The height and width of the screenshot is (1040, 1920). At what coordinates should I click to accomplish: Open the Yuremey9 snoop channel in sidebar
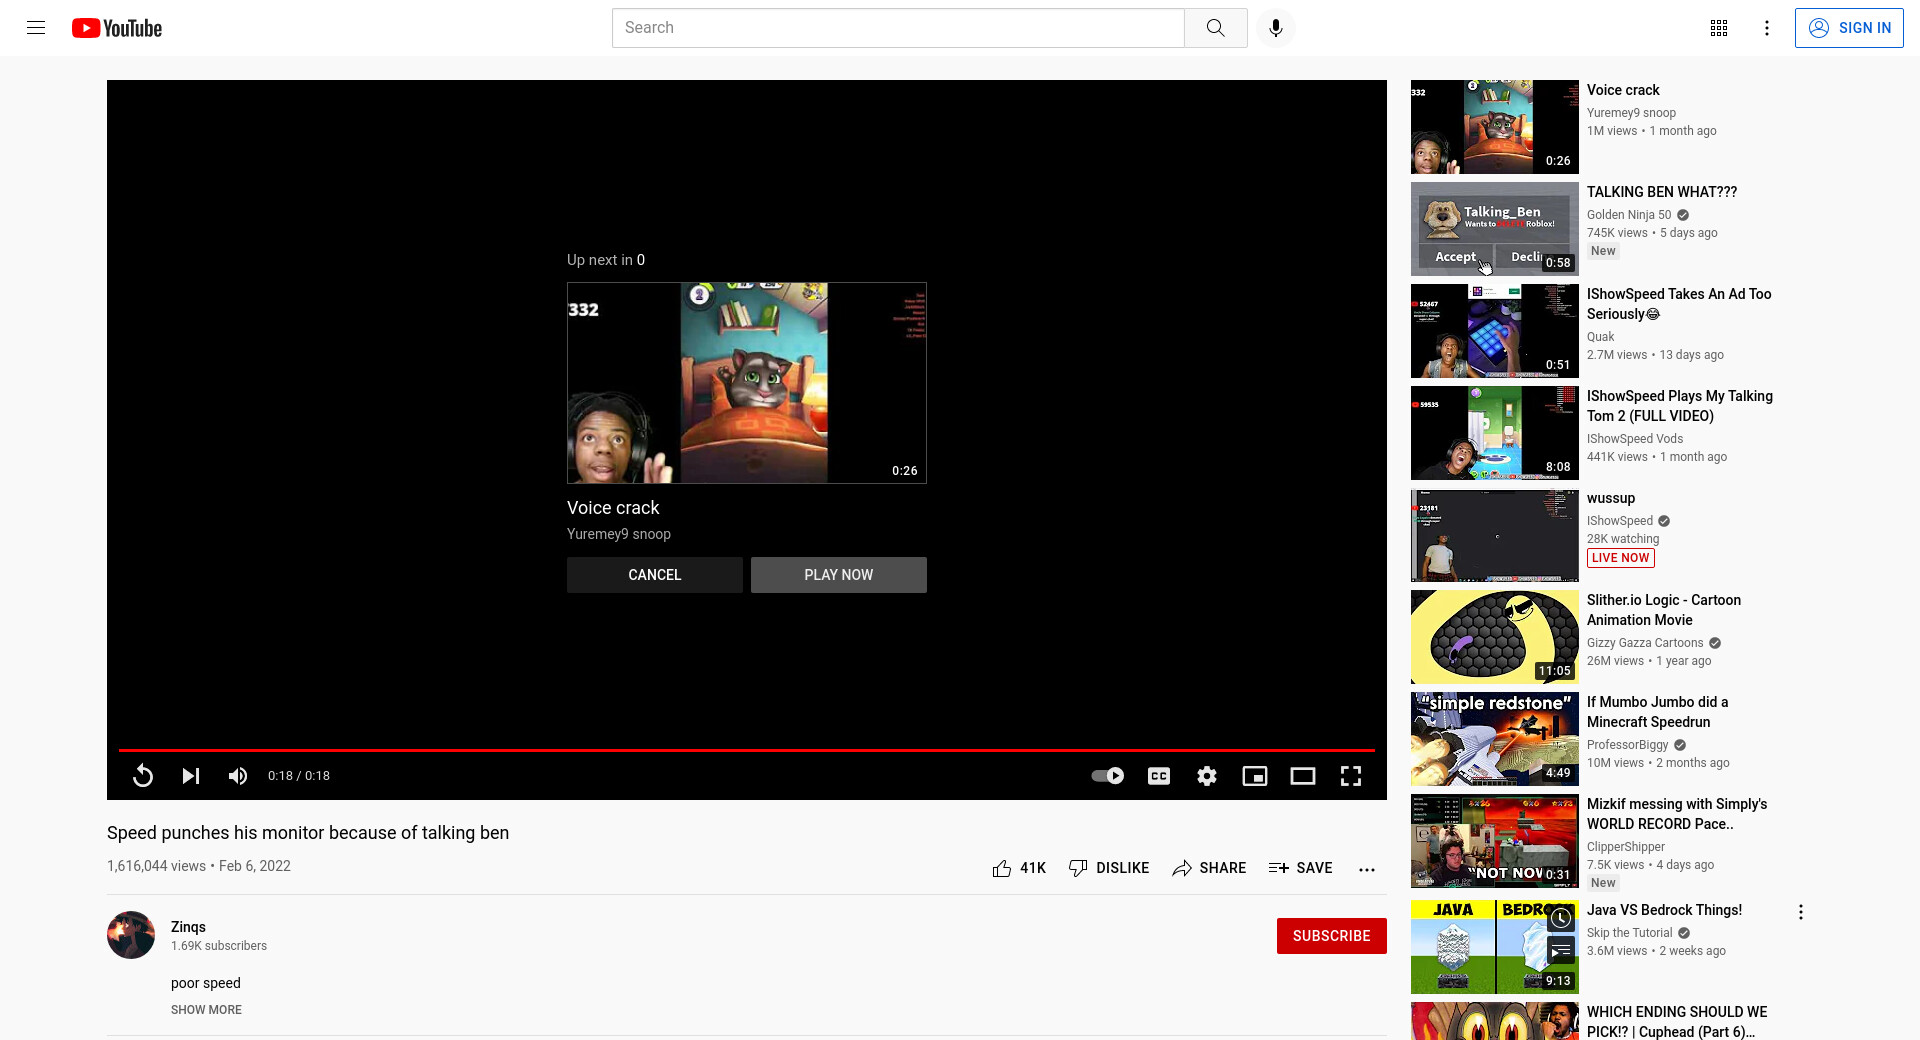click(1631, 113)
